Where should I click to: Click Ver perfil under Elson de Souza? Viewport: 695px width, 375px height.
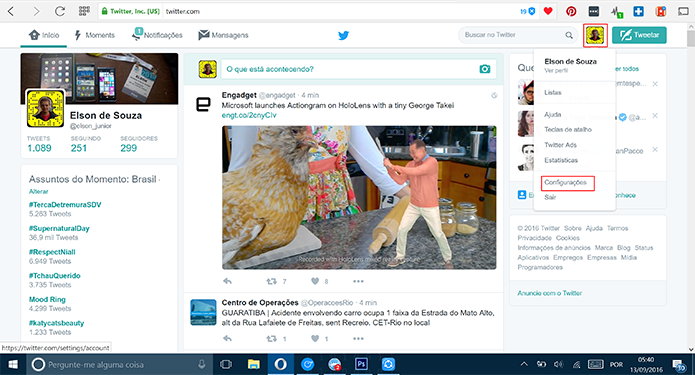point(556,70)
